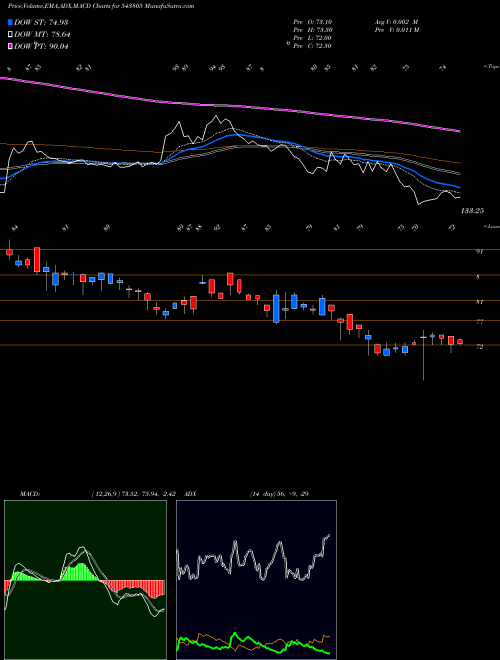Click the Pre C: 72.30 value
The width and height of the screenshot is (500, 660).
313,46
